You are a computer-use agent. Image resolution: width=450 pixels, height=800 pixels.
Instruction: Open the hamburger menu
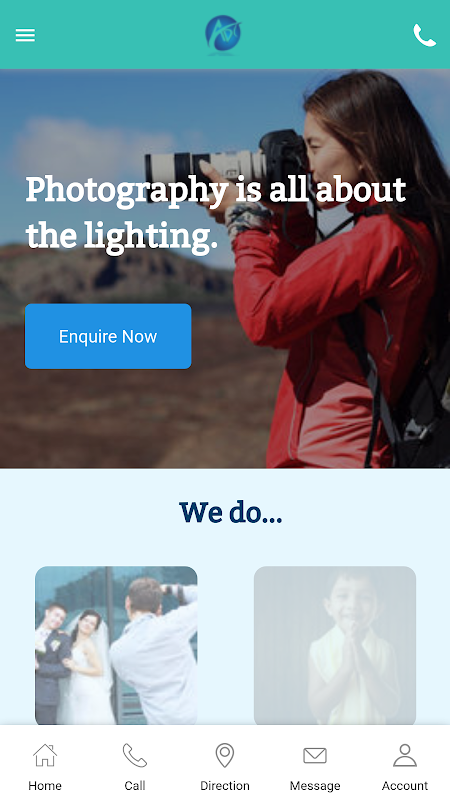click(x=25, y=35)
